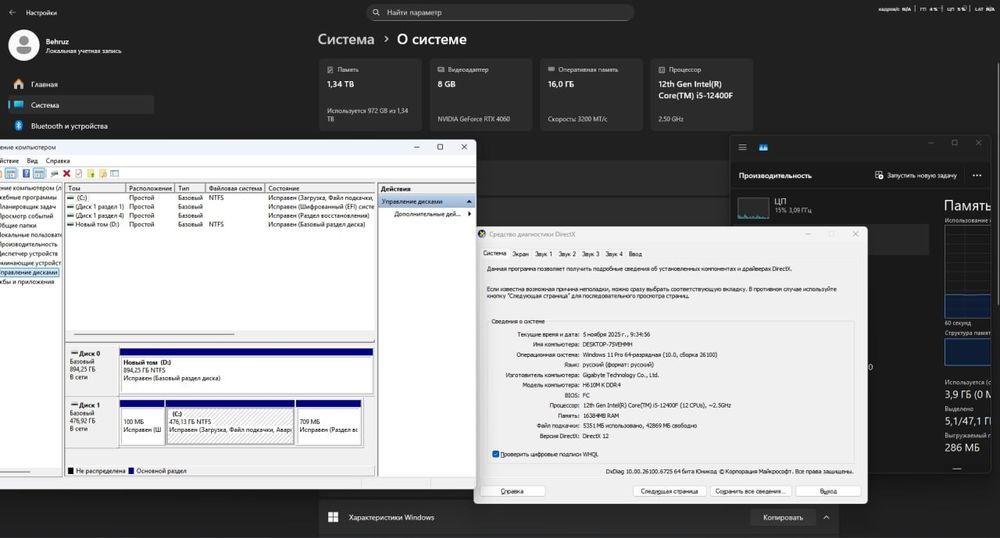1000x538 pixels.
Task: Click the Состояние column header
Action: pos(320,188)
